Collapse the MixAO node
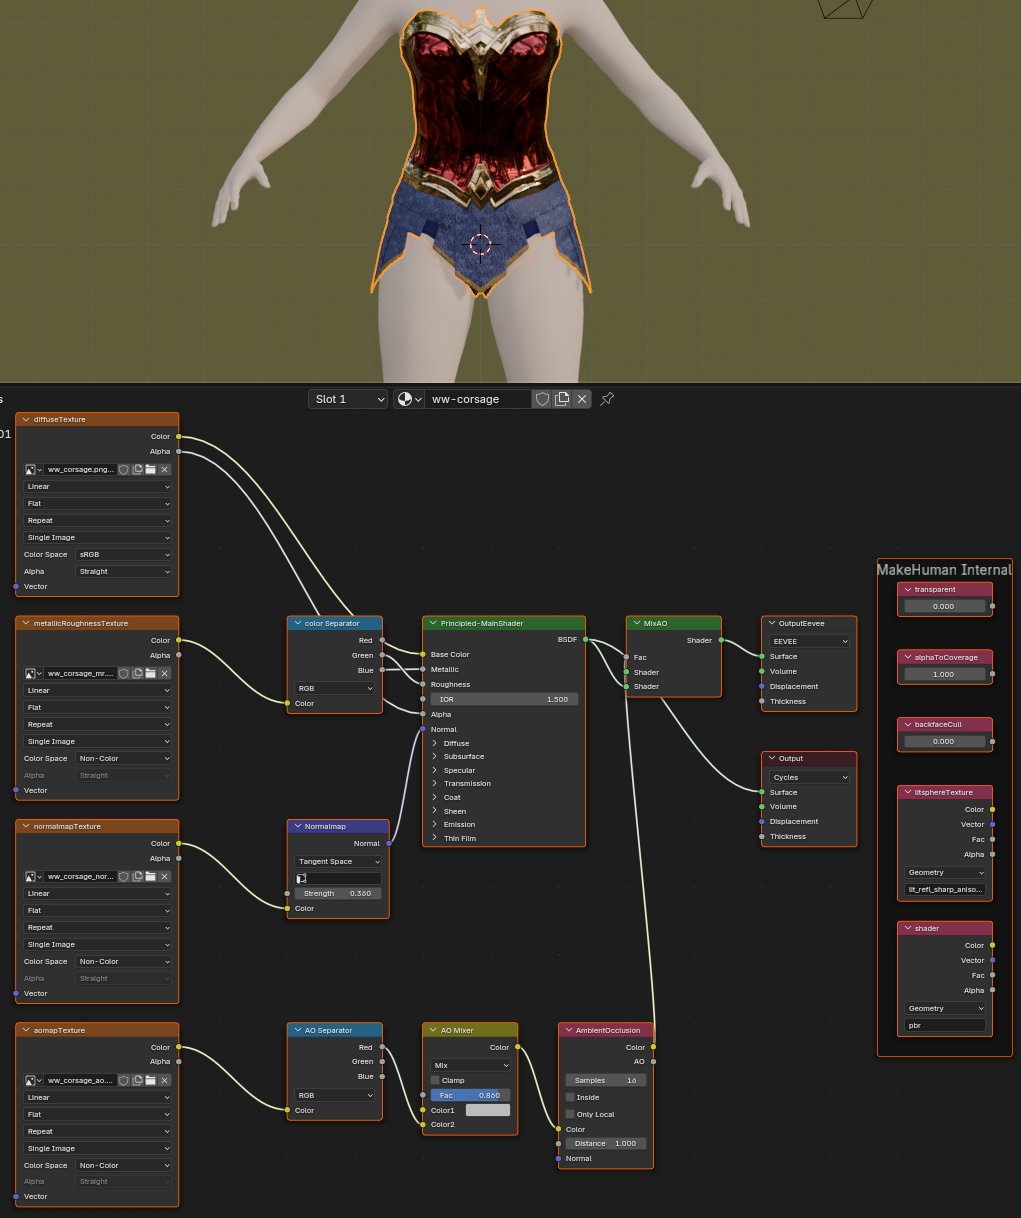Screen dimensions: 1021x1218 point(636,623)
